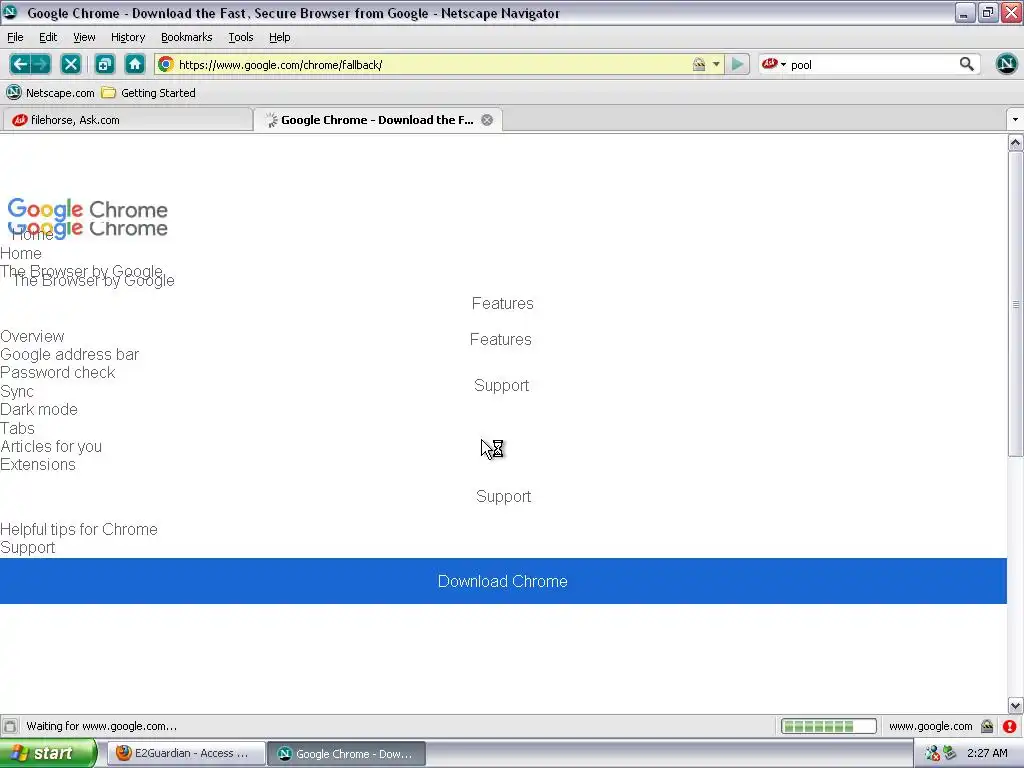The width and height of the screenshot is (1024, 768).
Task: Click the Sync link
Action: [x=17, y=392]
